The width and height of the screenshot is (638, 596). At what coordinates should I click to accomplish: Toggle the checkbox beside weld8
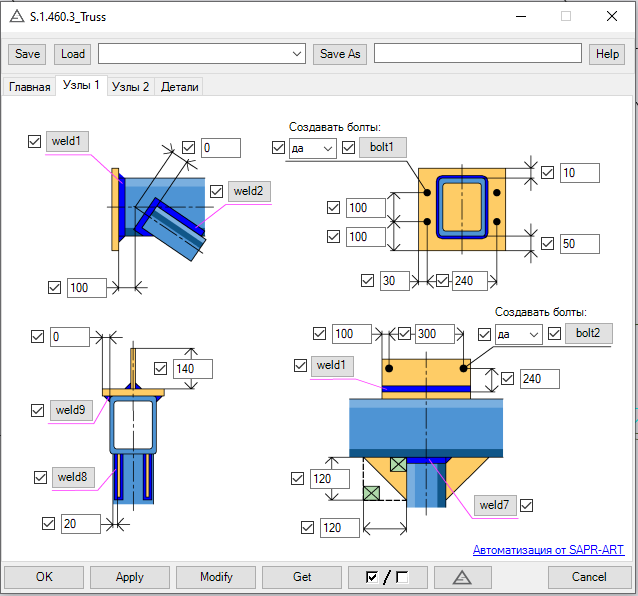[x=40, y=477]
